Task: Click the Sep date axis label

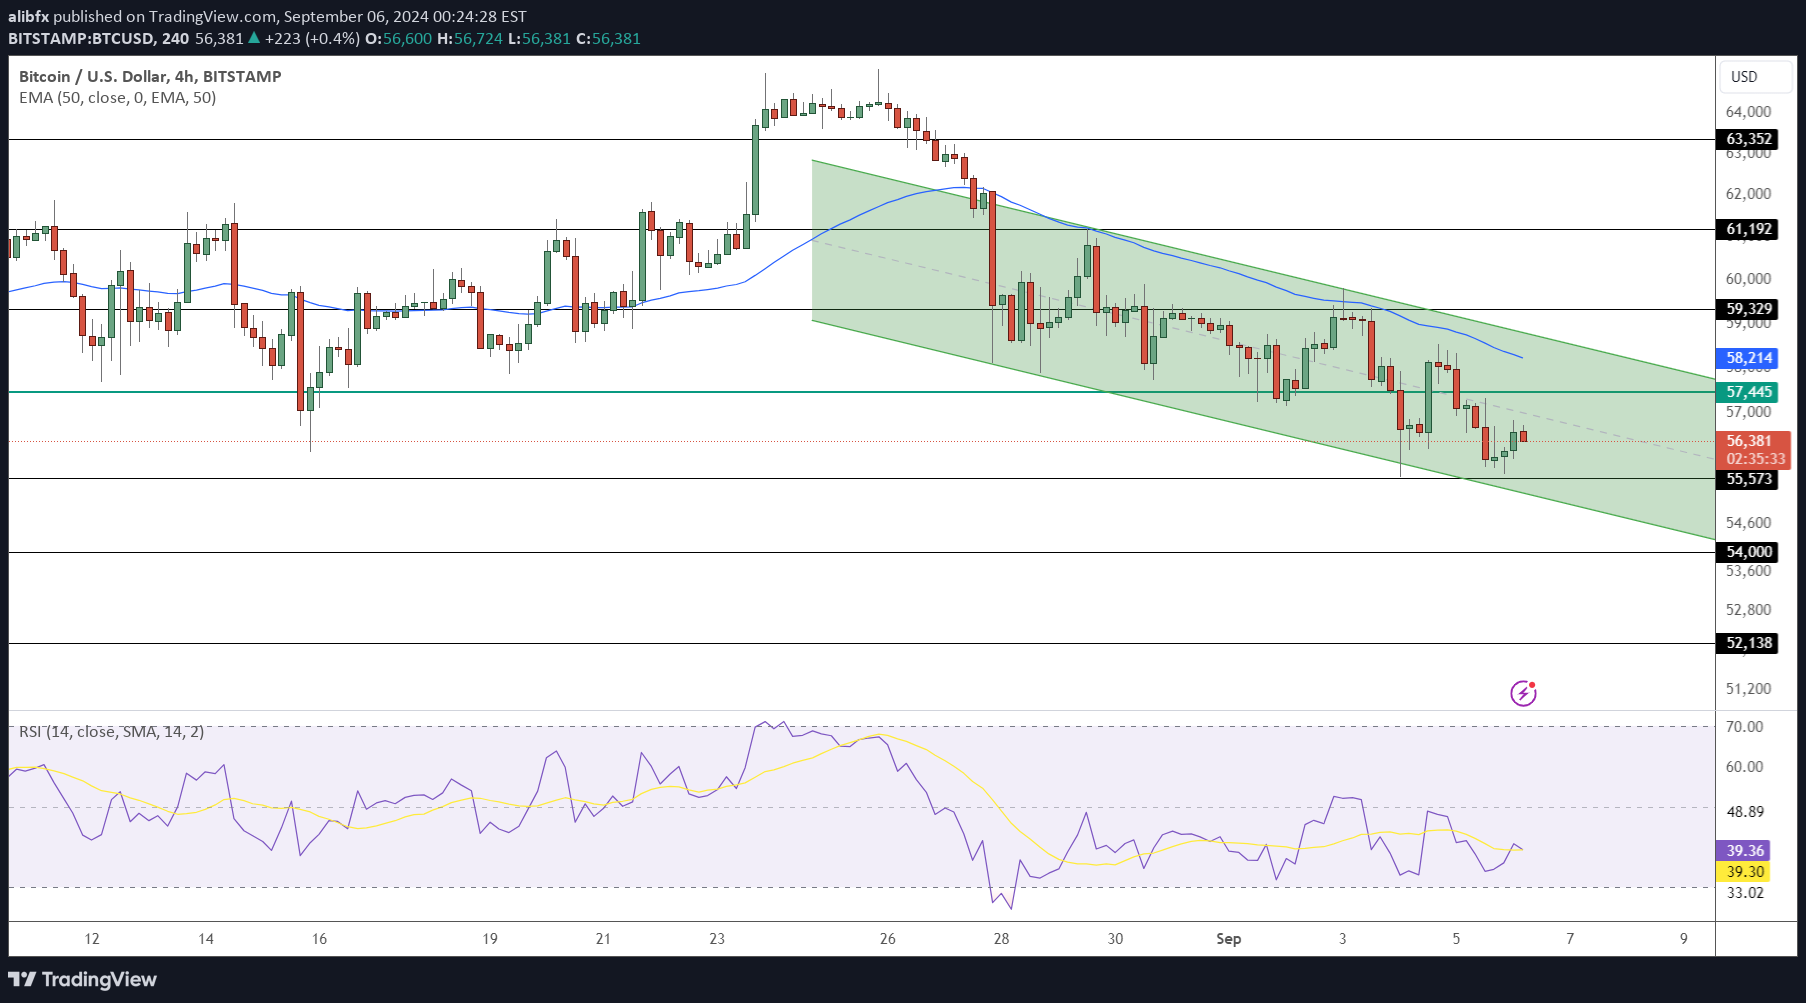Action: coord(1228,939)
